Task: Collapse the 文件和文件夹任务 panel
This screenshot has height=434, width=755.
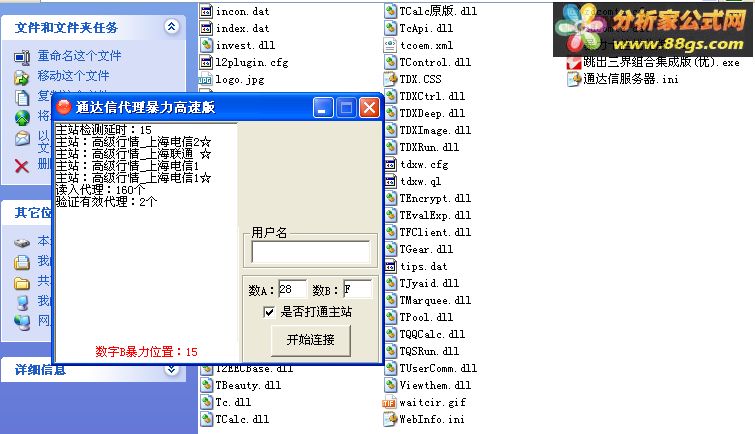Action: [171, 26]
